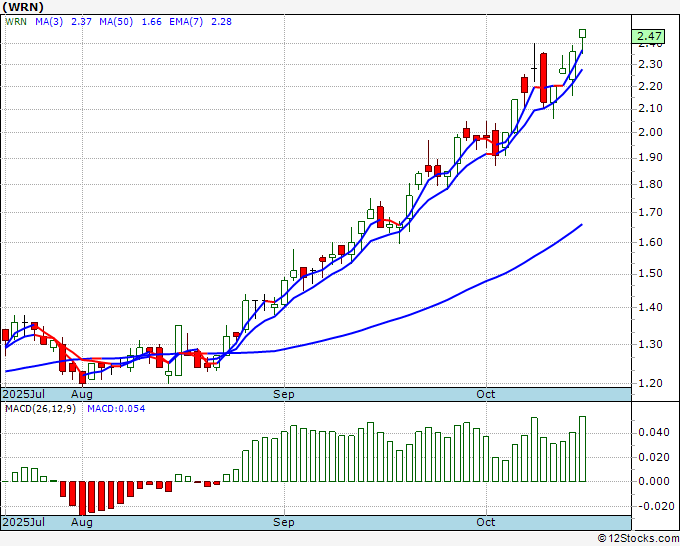The width and height of the screenshot is (680, 546).
Task: Click the last green MACD histogram bar
Action: click(x=582, y=449)
